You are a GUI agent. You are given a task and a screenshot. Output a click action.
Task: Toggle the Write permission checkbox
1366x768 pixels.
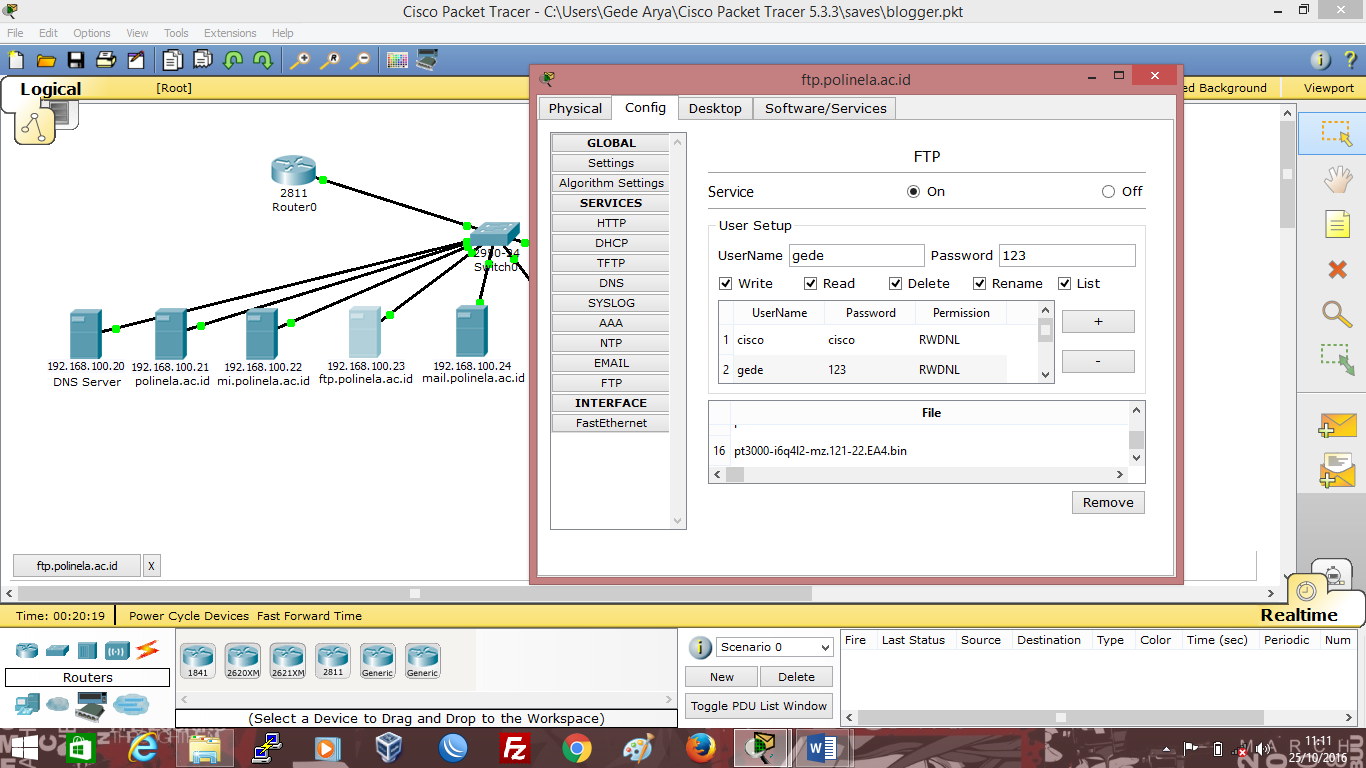coord(726,284)
